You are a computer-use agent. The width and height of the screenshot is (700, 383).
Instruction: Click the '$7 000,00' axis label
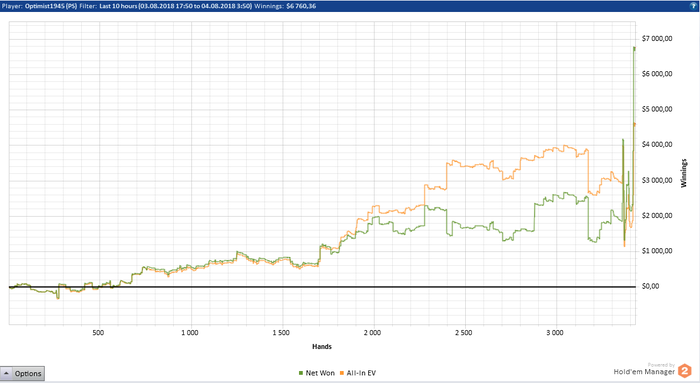point(657,39)
